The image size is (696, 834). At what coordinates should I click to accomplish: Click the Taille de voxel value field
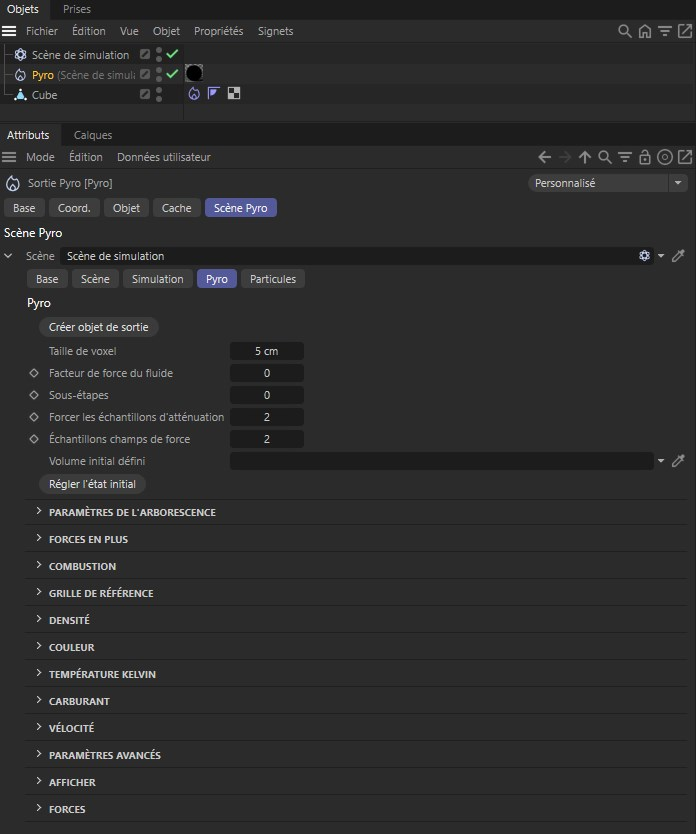pos(266,351)
